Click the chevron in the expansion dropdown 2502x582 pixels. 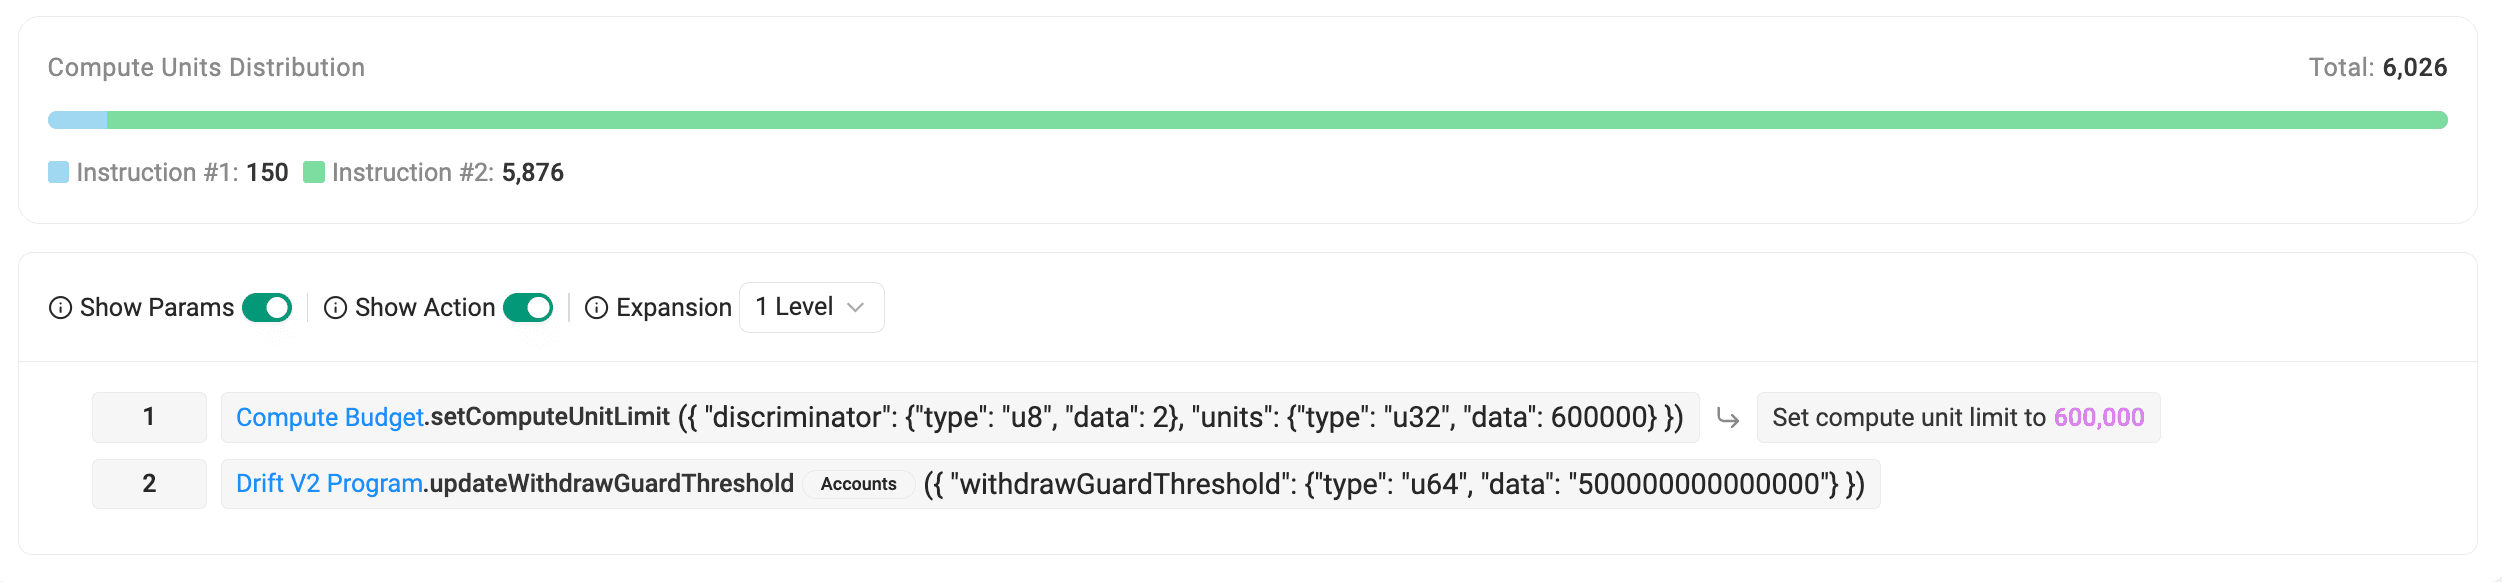coord(855,308)
